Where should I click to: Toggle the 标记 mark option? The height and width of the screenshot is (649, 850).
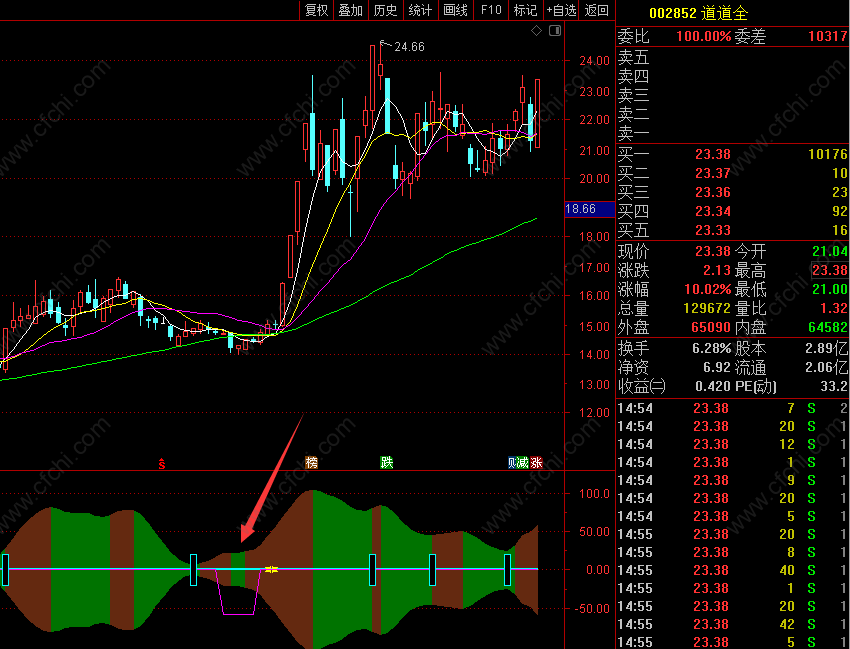pos(525,10)
